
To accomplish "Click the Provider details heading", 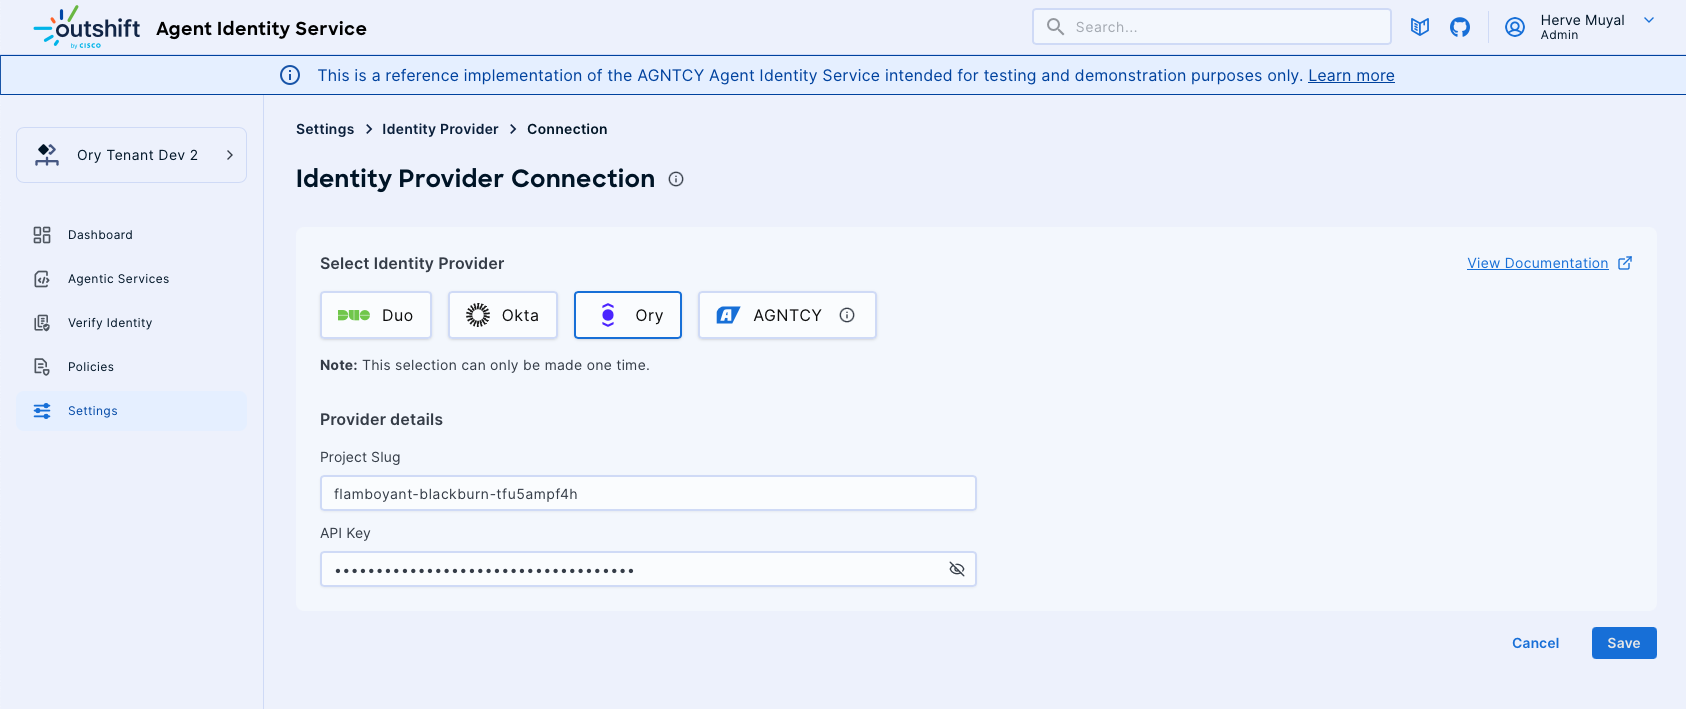I will coord(381,419).
